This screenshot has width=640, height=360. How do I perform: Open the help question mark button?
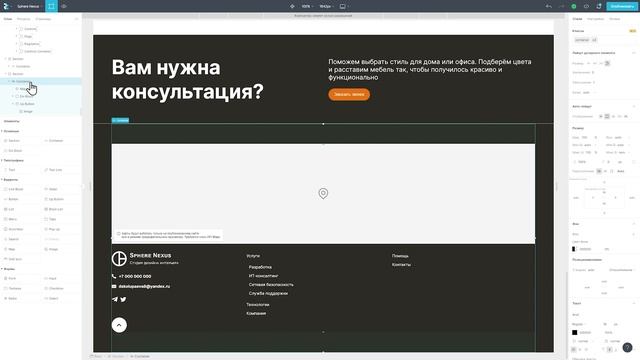click(627, 347)
